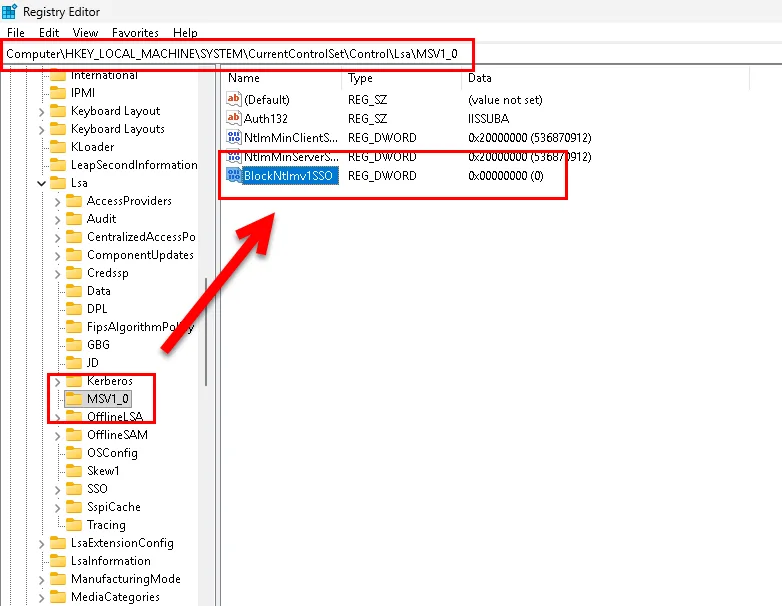Image resolution: width=782 pixels, height=606 pixels.
Task: Click the NtlmMinClientSec DWORD value icon
Action: point(234,137)
